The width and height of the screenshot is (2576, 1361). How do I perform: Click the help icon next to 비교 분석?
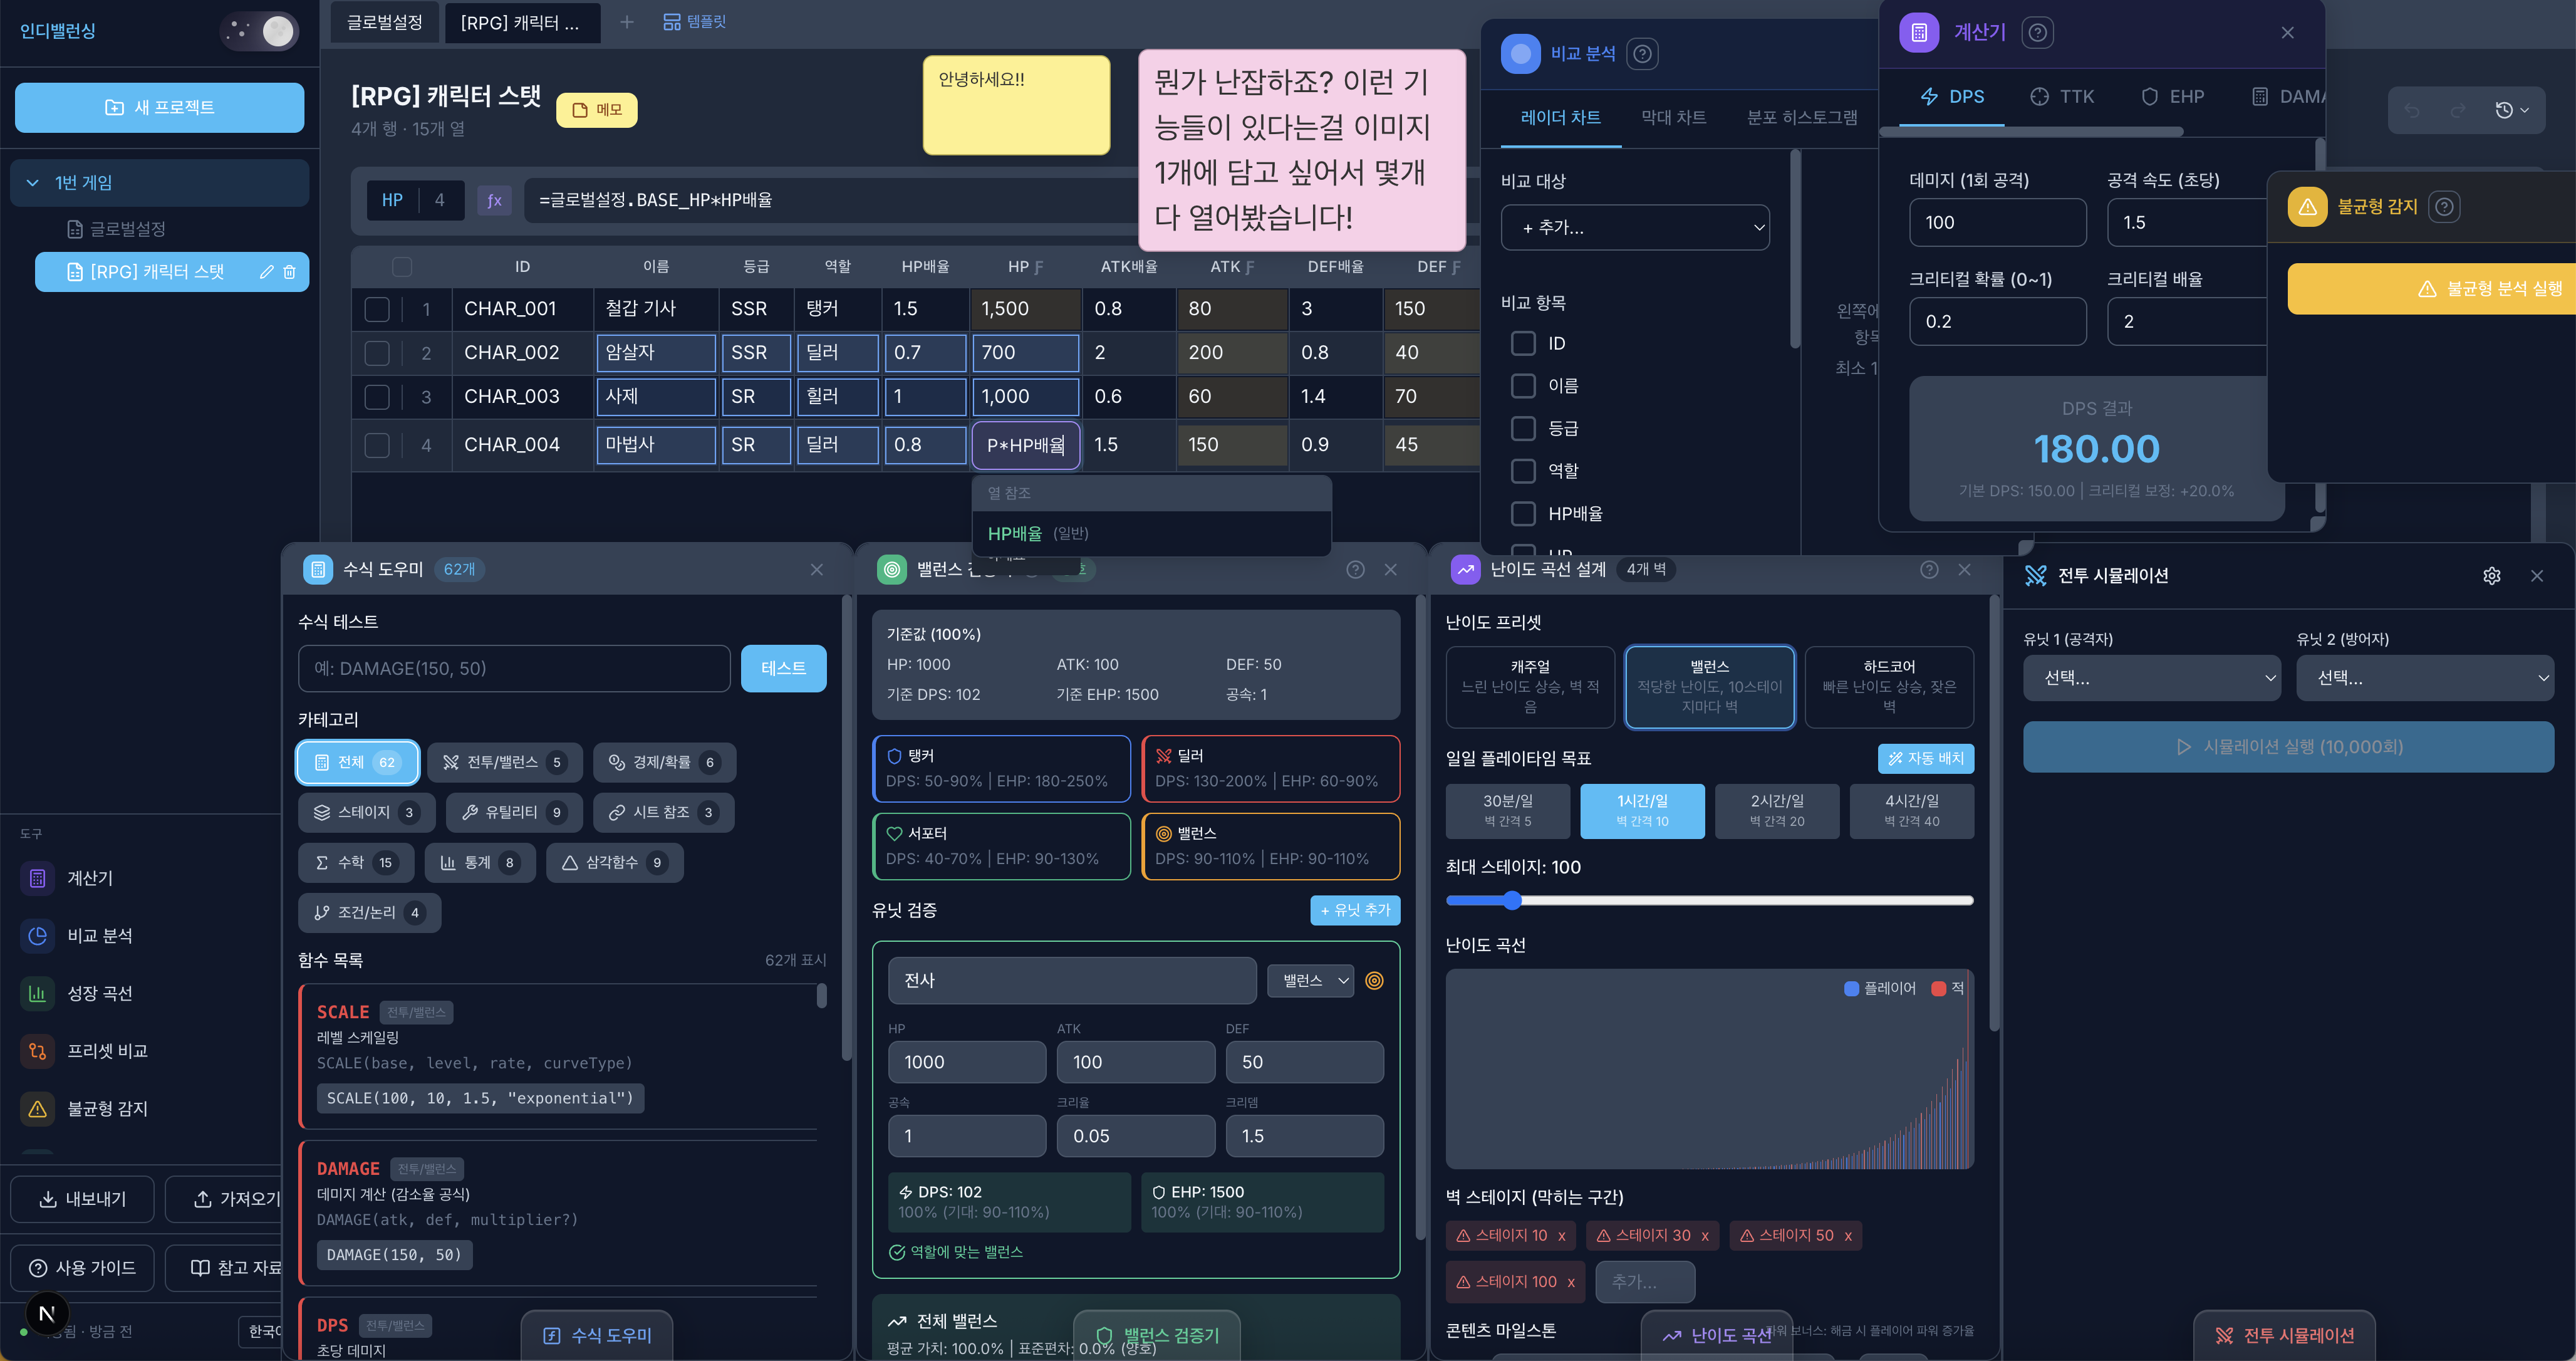[1642, 54]
